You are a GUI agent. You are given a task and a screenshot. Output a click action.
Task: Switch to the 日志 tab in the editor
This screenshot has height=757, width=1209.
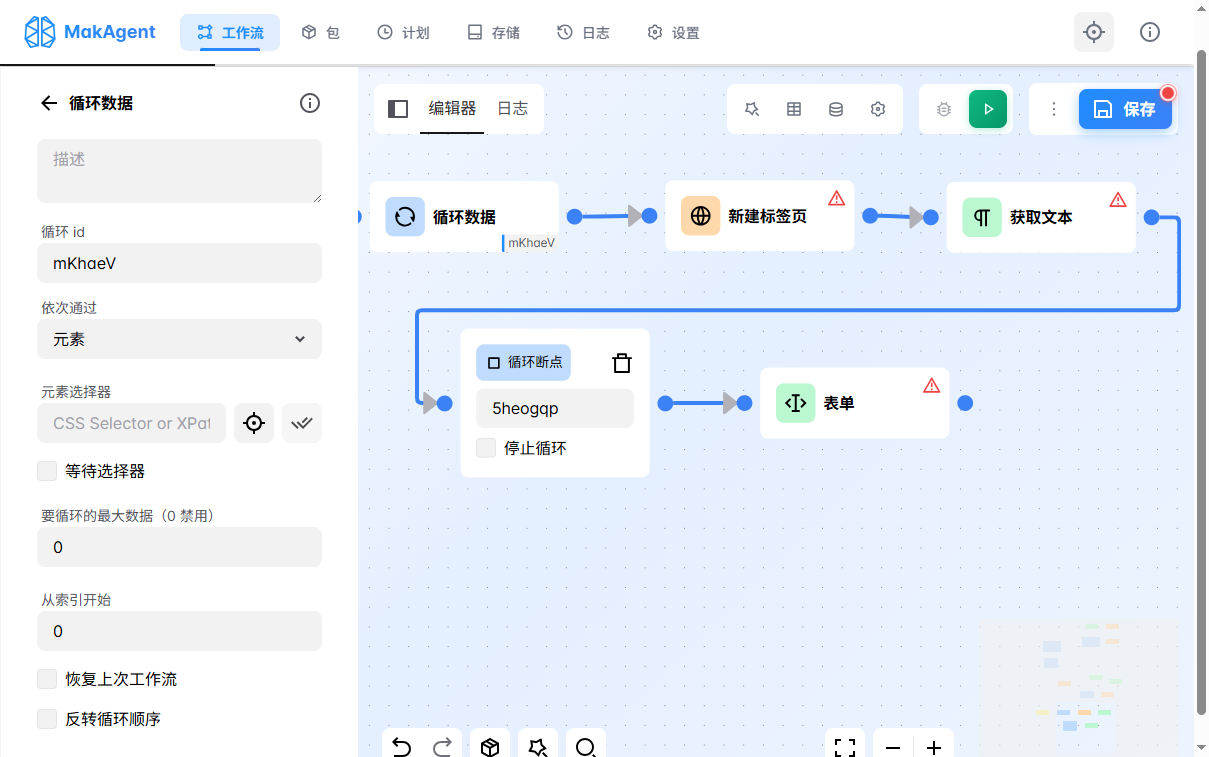tap(513, 109)
